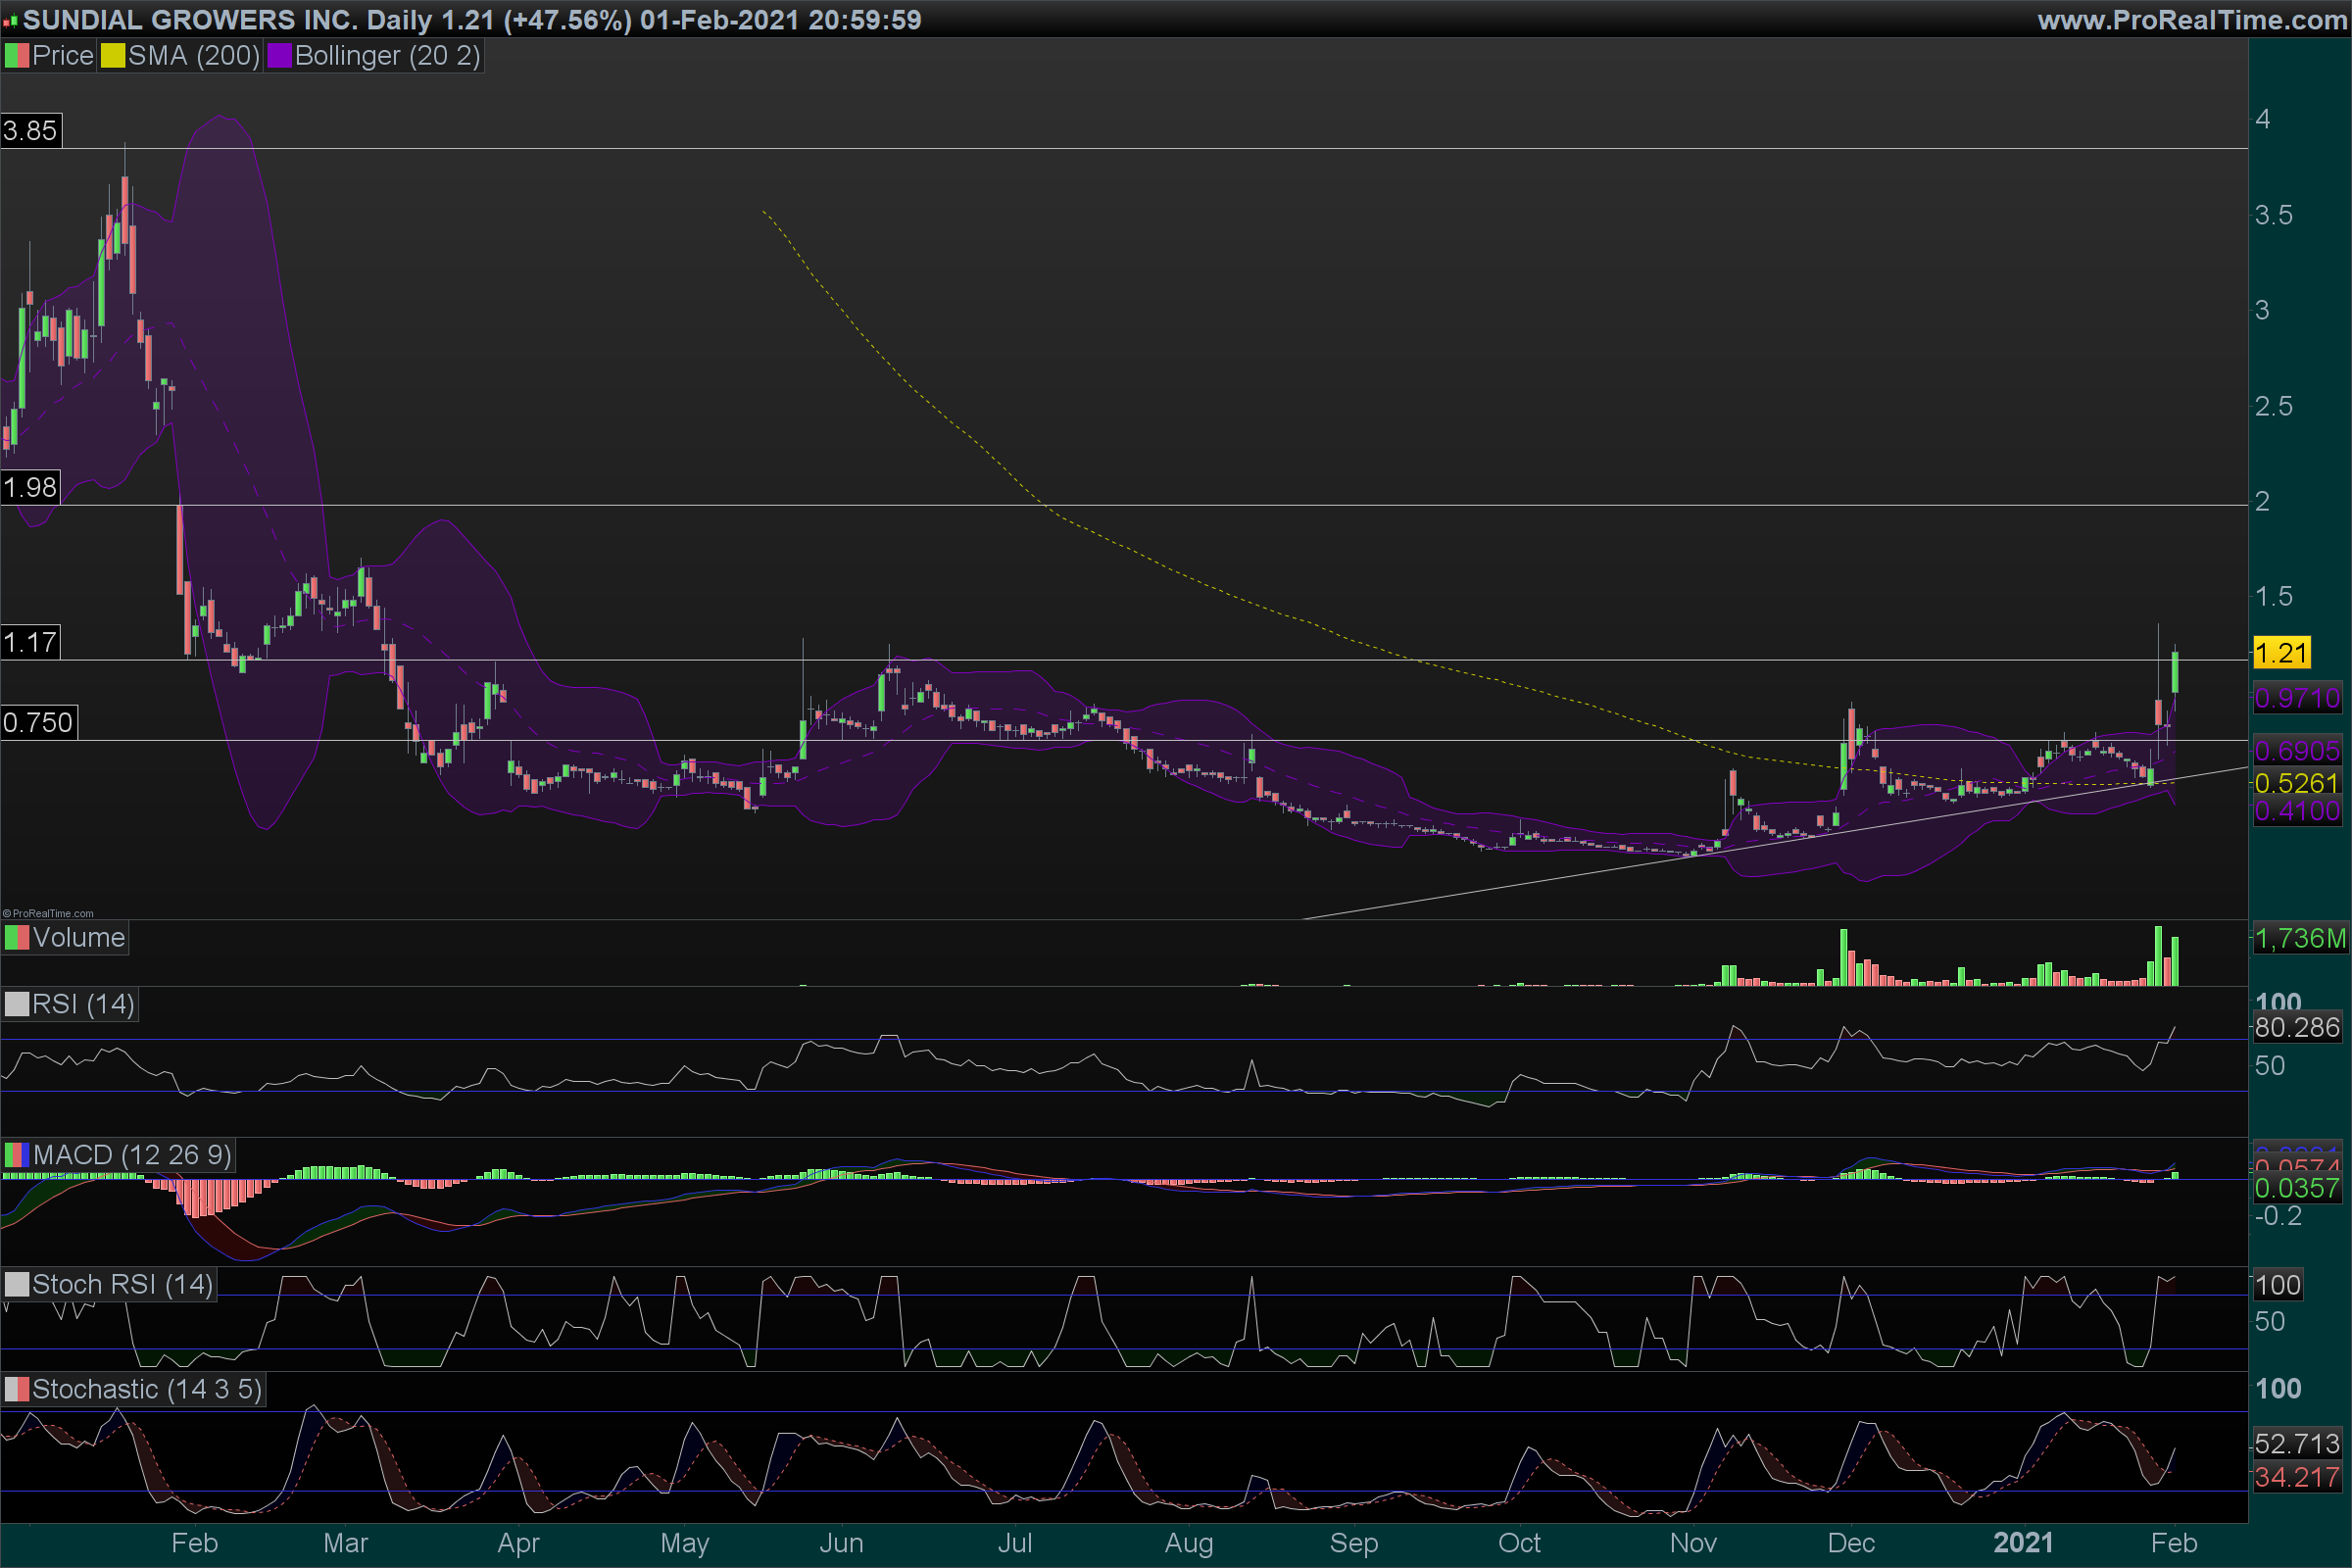Screen dimensions: 2352x1568
Task: Click the MACD (12 26 9) legend icon
Action: click(x=17, y=1155)
